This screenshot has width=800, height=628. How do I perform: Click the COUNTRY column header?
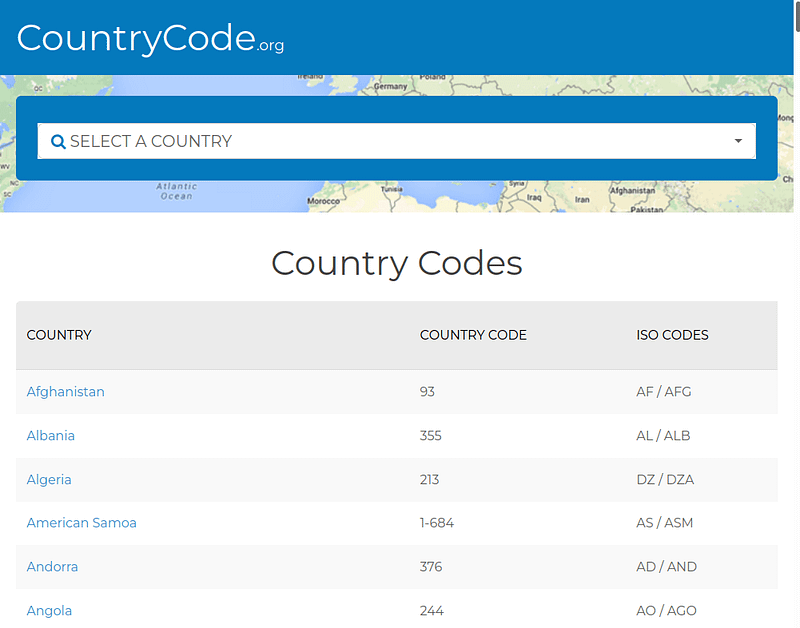tap(59, 335)
